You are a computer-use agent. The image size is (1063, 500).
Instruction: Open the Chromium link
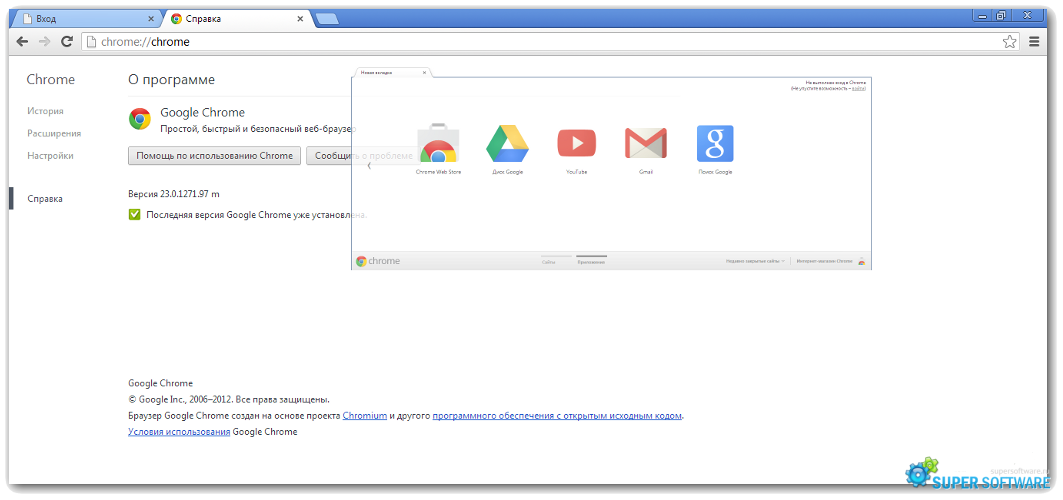click(365, 415)
